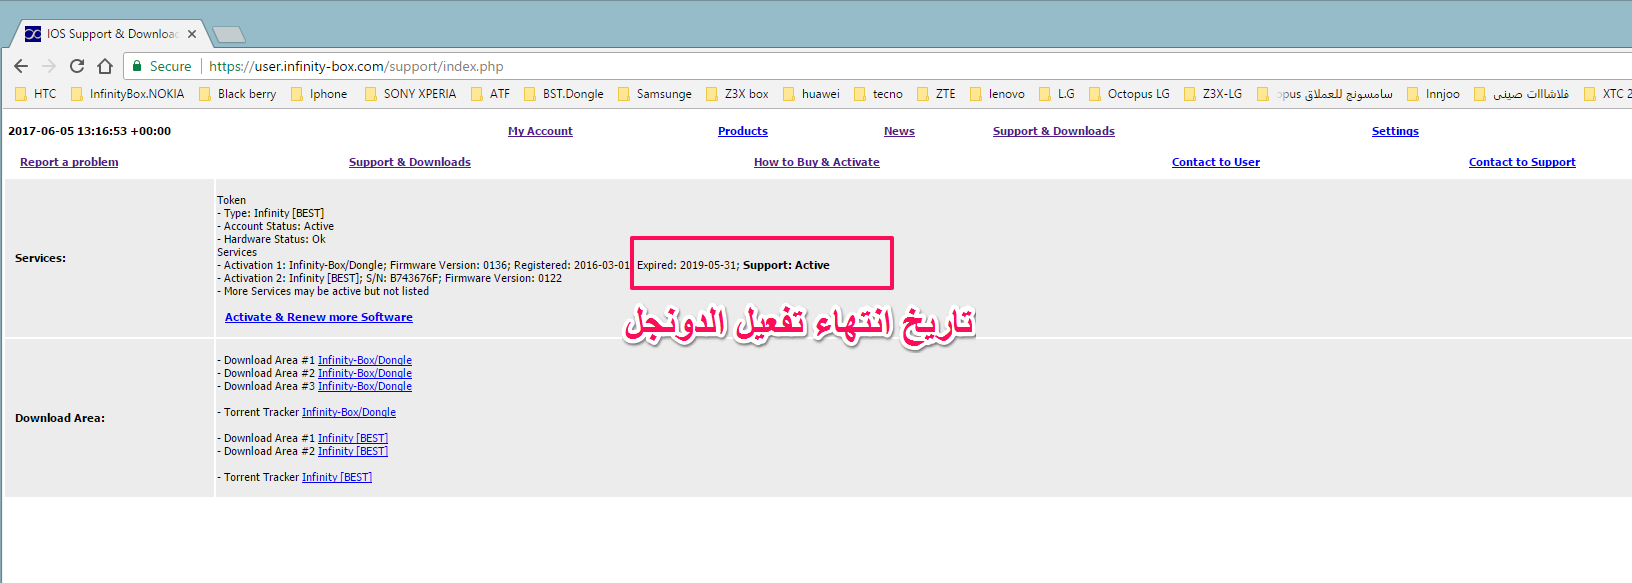Open second-row Support & Downloads link
This screenshot has height=583, width=1632.
pyautogui.click(x=410, y=162)
